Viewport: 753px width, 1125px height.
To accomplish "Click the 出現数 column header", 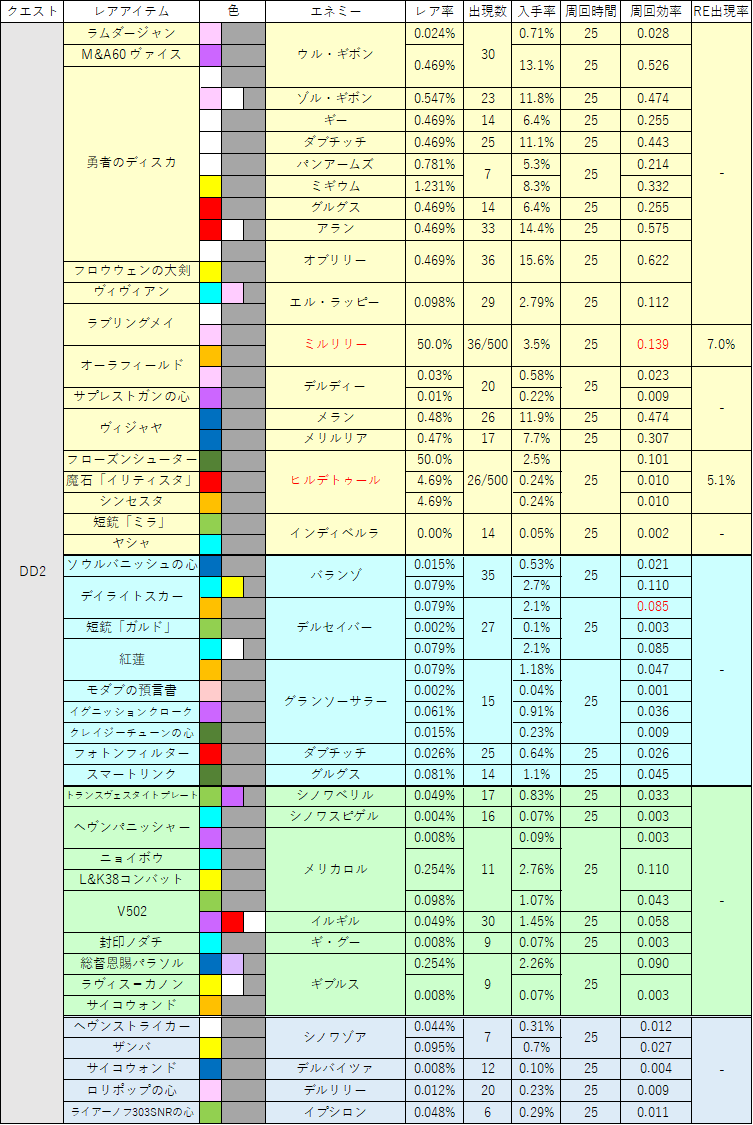I will click(488, 11).
